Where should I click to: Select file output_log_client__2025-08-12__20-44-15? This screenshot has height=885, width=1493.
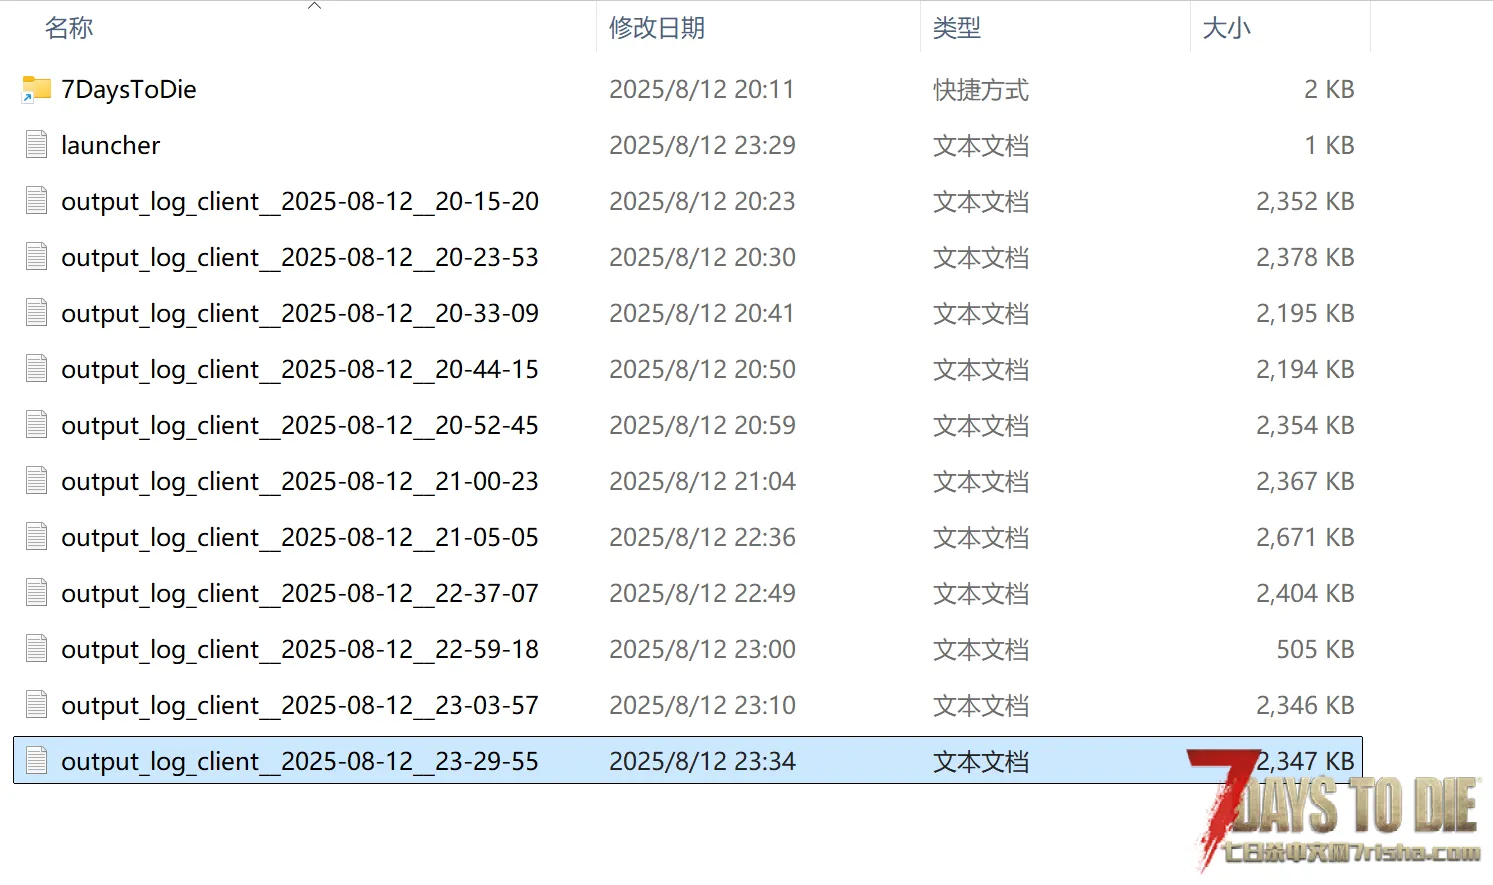[x=300, y=370]
